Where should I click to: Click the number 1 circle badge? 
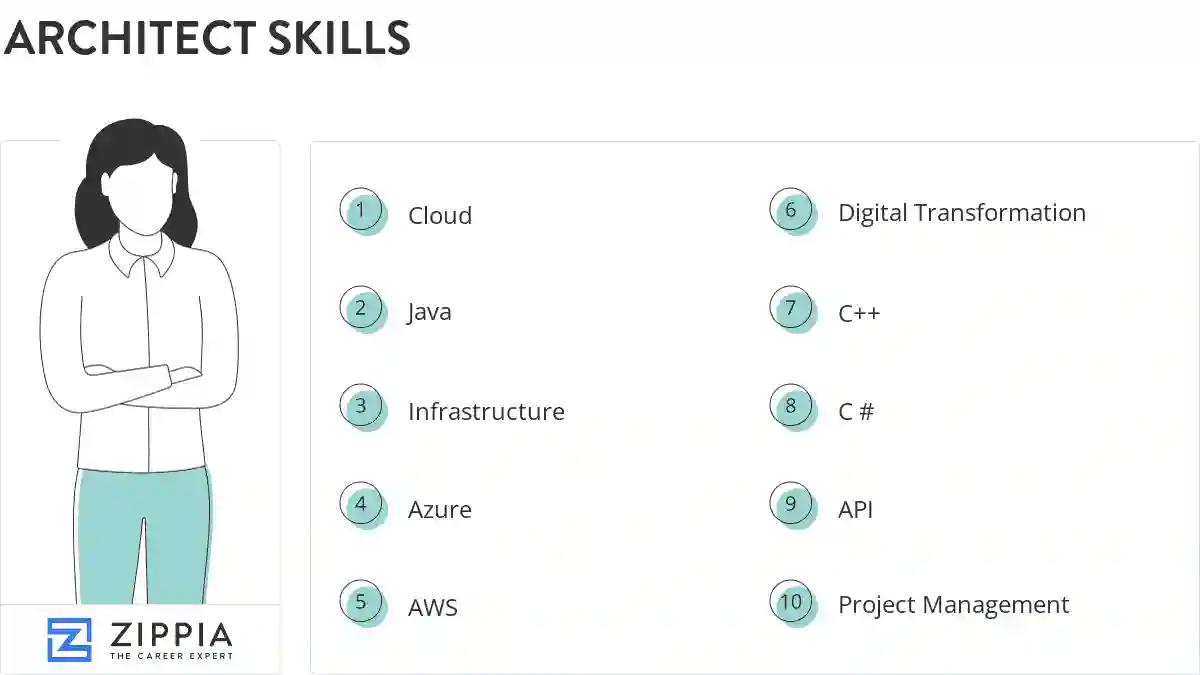[361, 211]
